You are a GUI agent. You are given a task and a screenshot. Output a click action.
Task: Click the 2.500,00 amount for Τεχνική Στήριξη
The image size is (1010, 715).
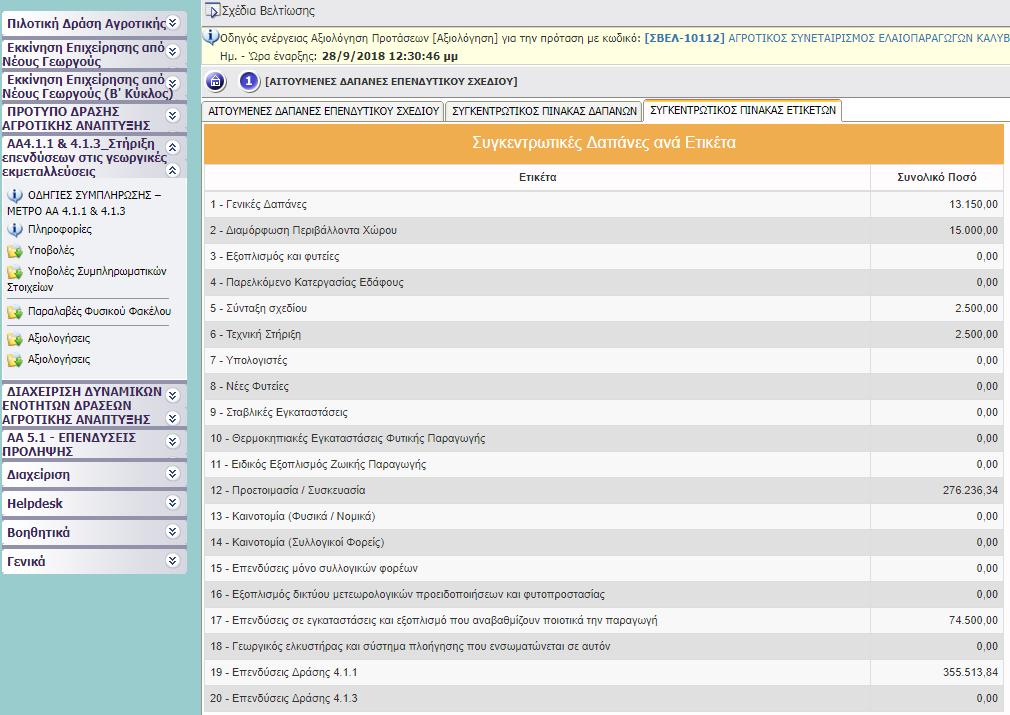pyautogui.click(x=977, y=334)
